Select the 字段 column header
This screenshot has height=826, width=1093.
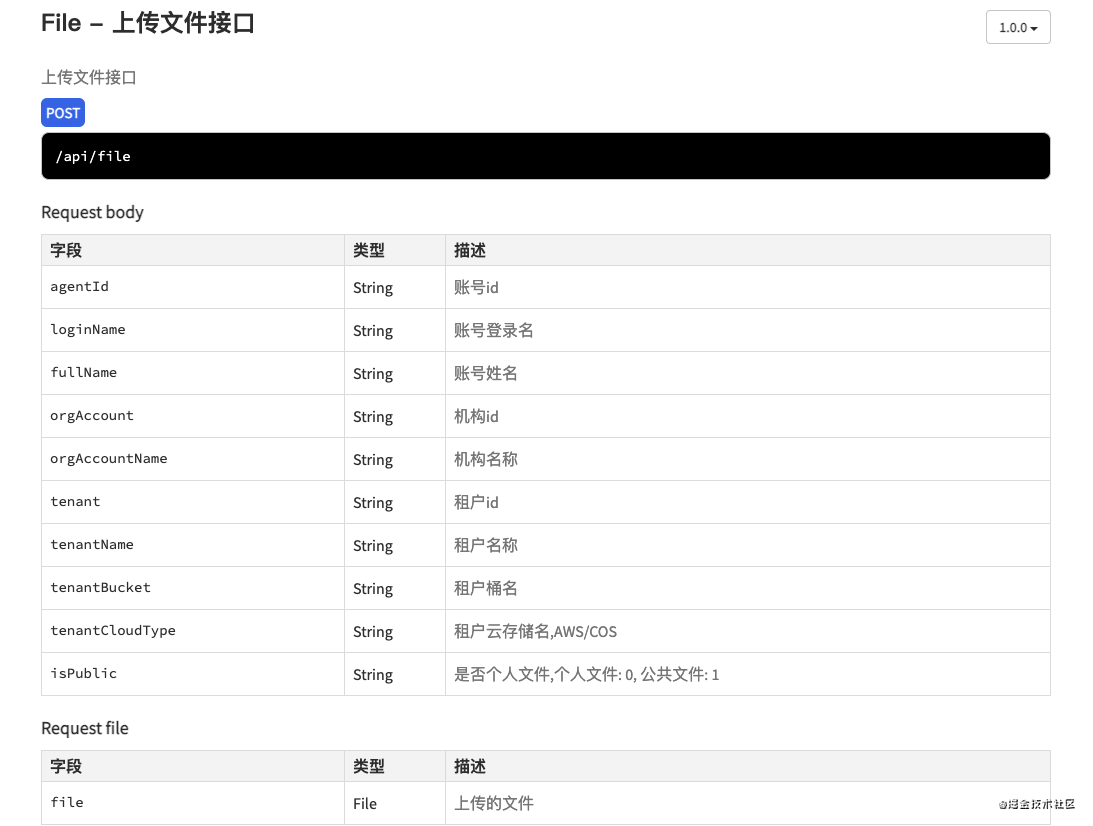(x=66, y=250)
